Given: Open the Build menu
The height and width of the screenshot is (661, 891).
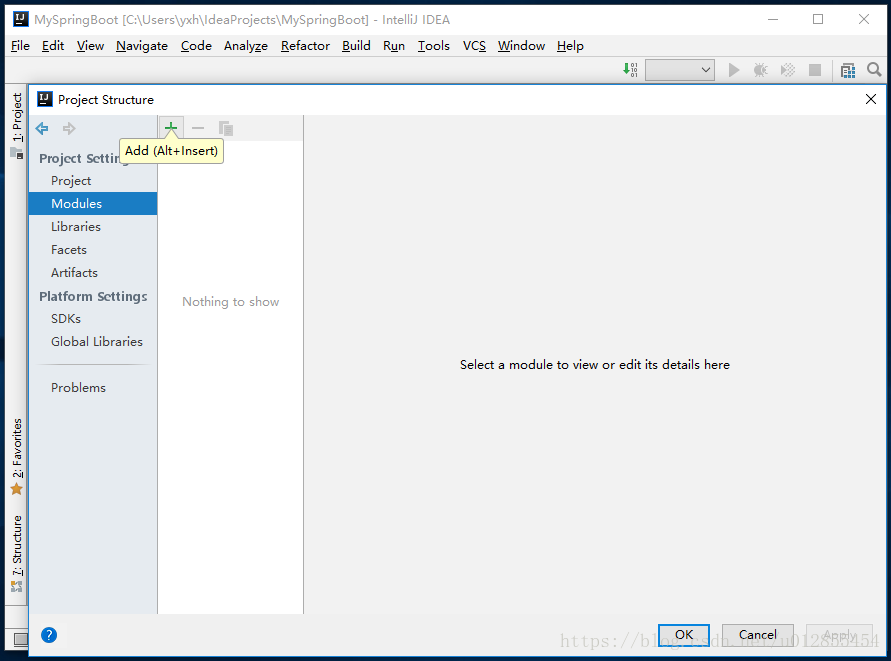Looking at the screenshot, I should click(x=356, y=46).
